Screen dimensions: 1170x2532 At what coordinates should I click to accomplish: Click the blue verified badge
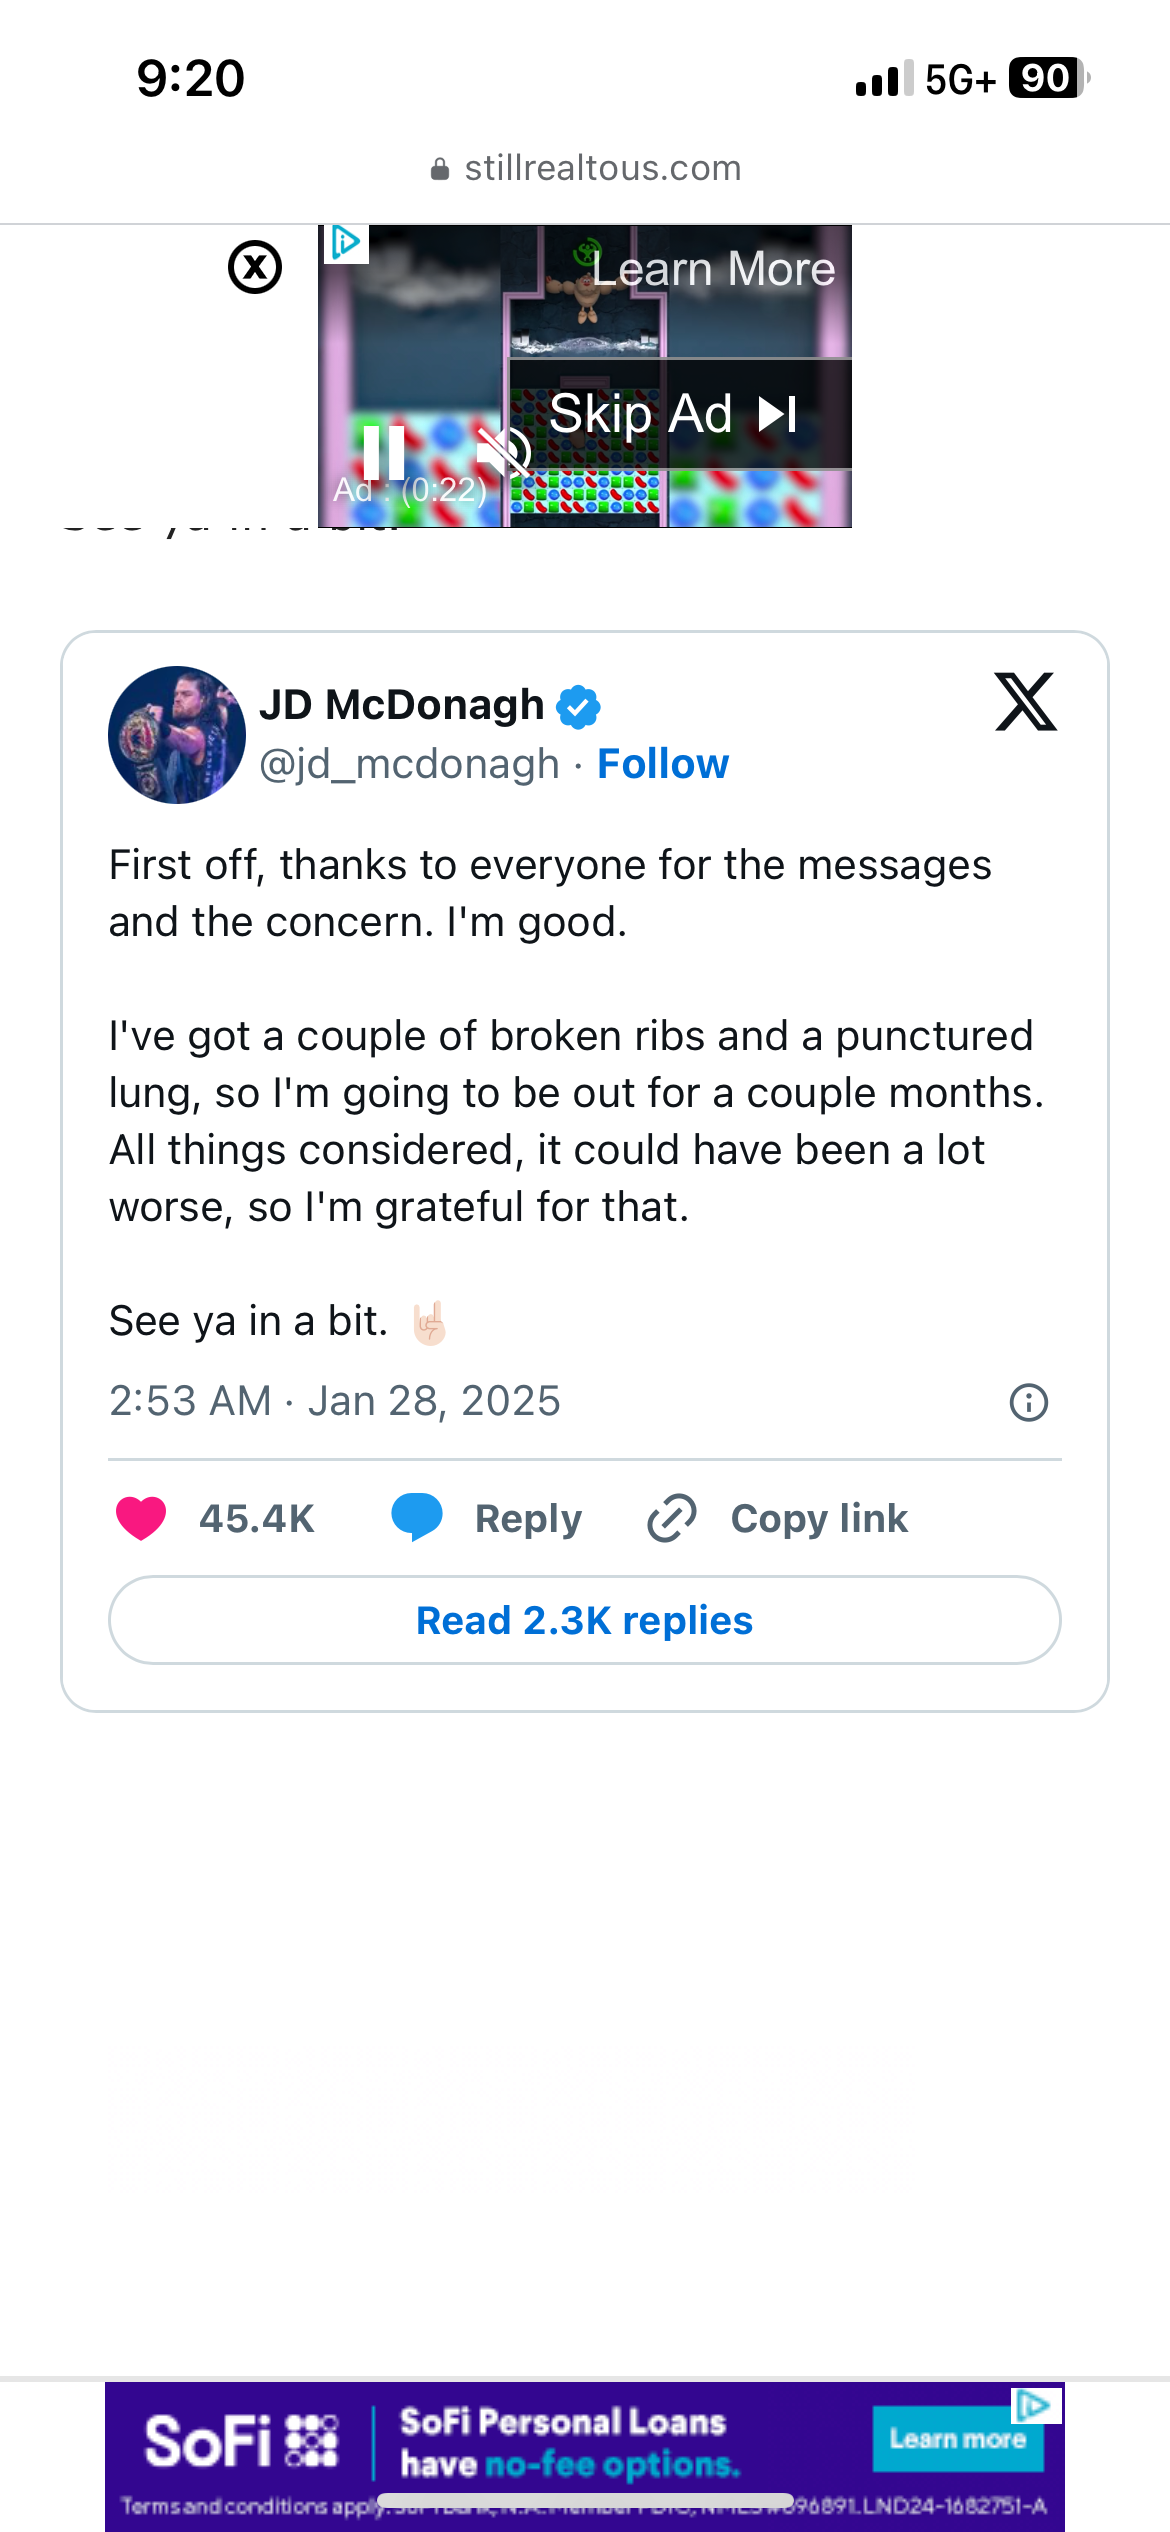pyautogui.click(x=578, y=706)
